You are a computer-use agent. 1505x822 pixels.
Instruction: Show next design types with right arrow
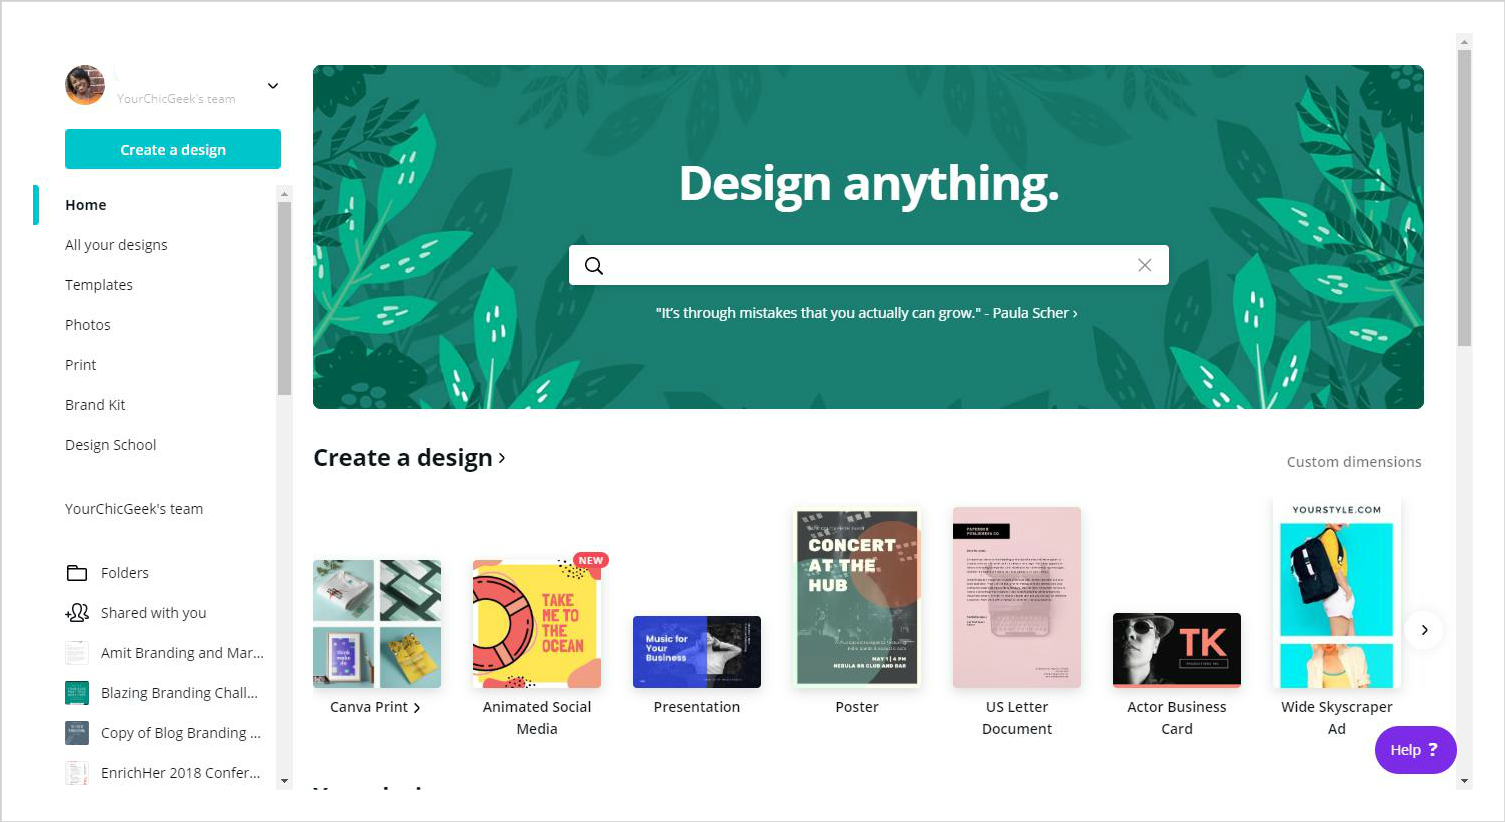(x=1424, y=630)
